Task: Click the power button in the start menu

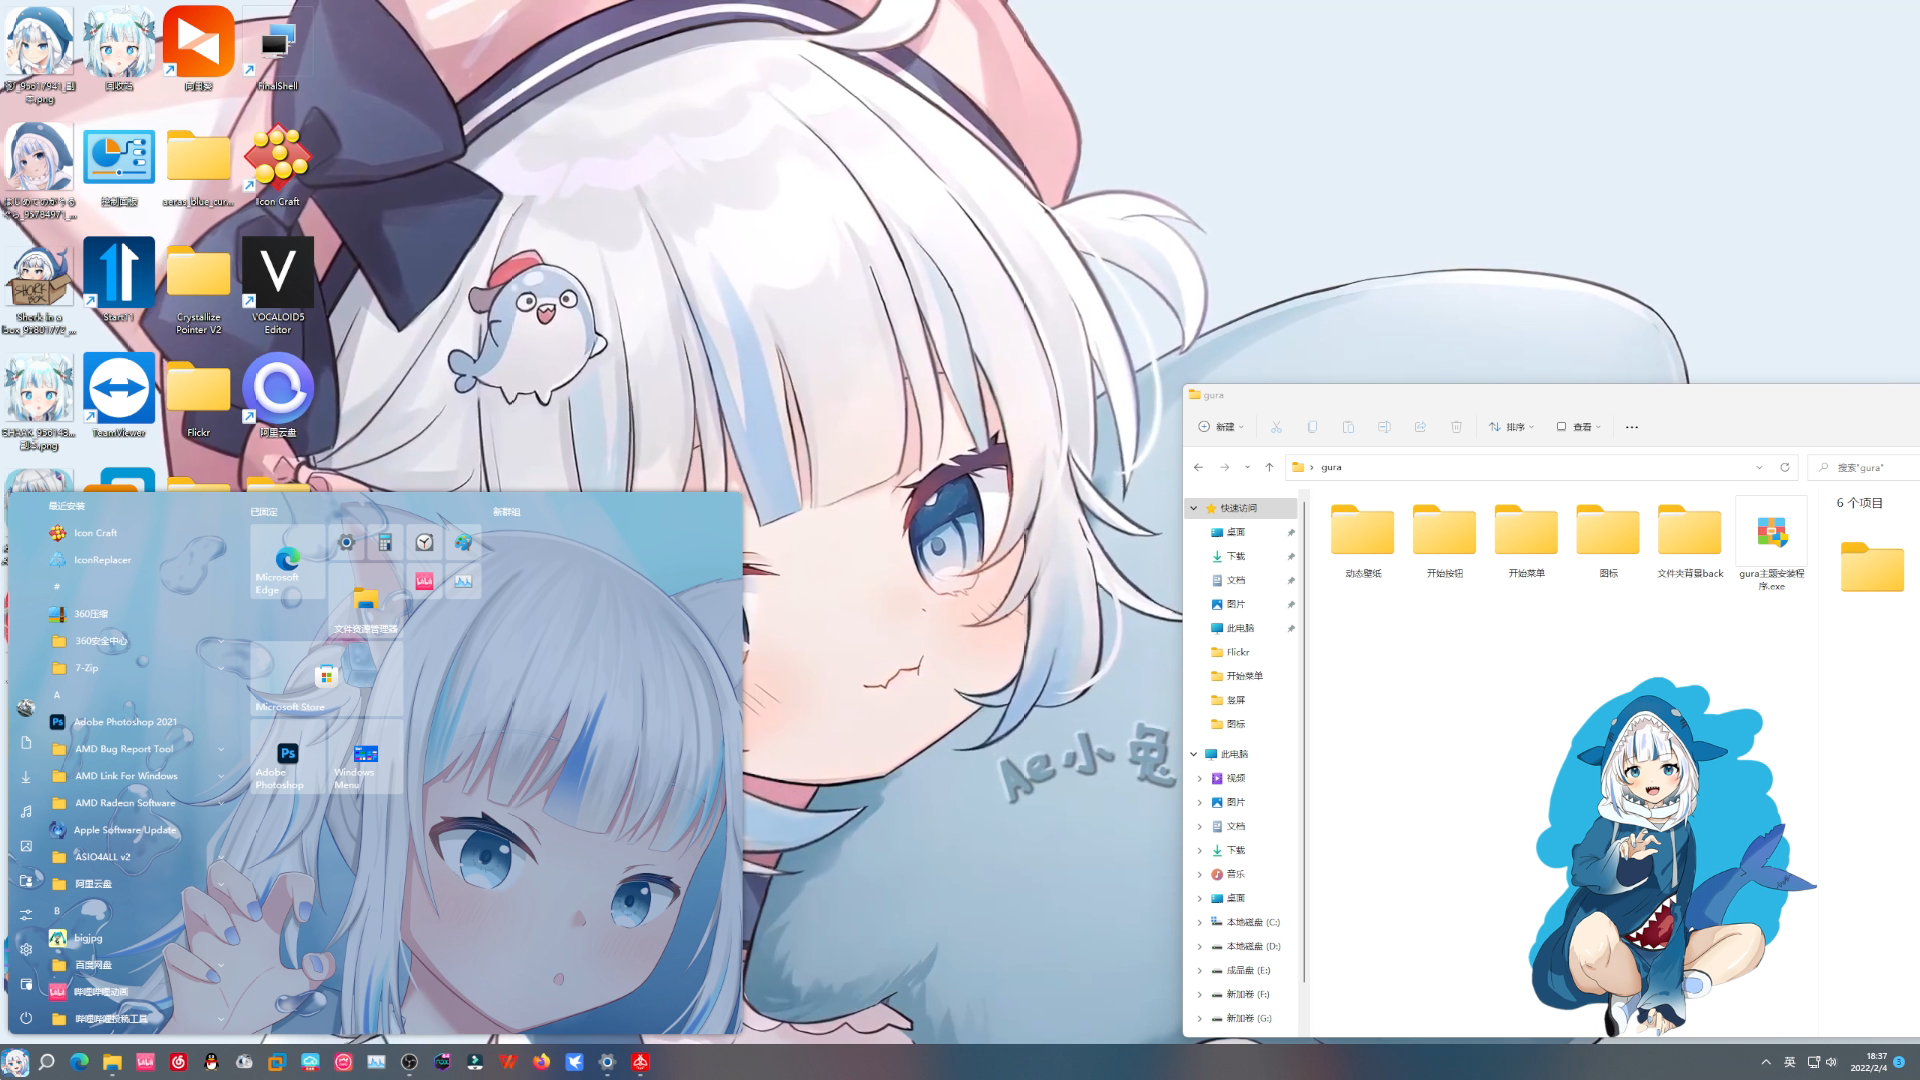Action: [26, 1018]
